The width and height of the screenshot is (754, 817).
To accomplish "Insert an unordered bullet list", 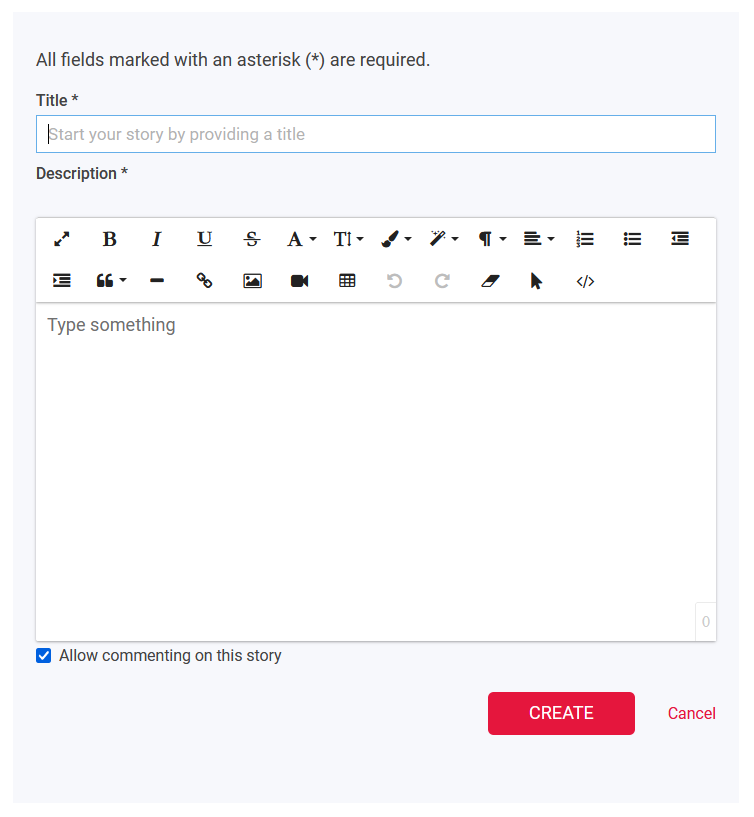I will (633, 239).
